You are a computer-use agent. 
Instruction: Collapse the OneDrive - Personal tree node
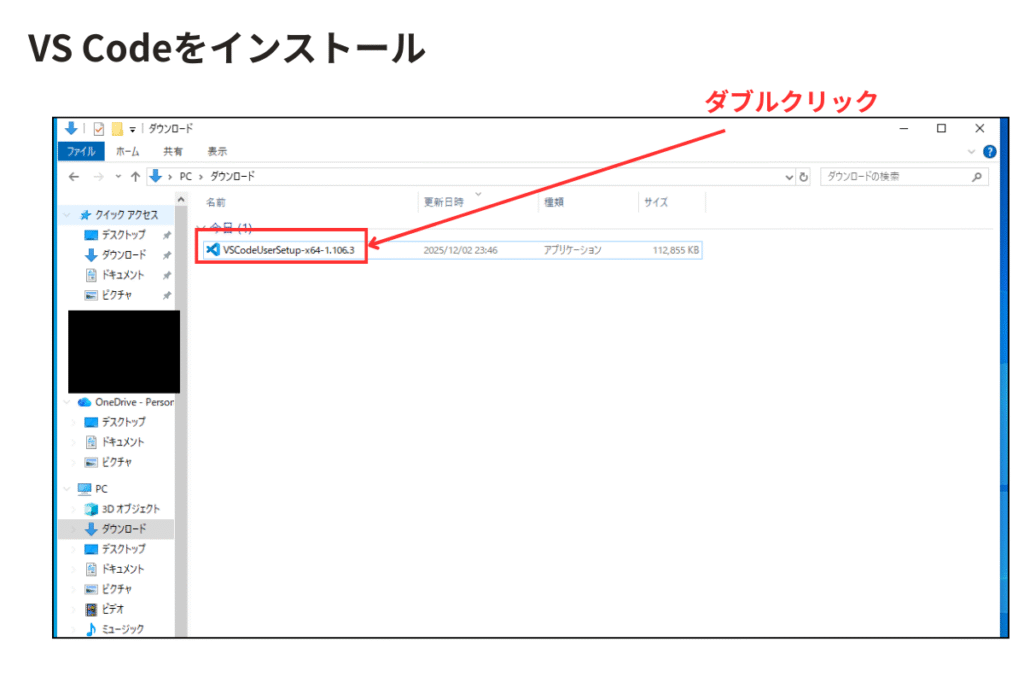[x=67, y=402]
